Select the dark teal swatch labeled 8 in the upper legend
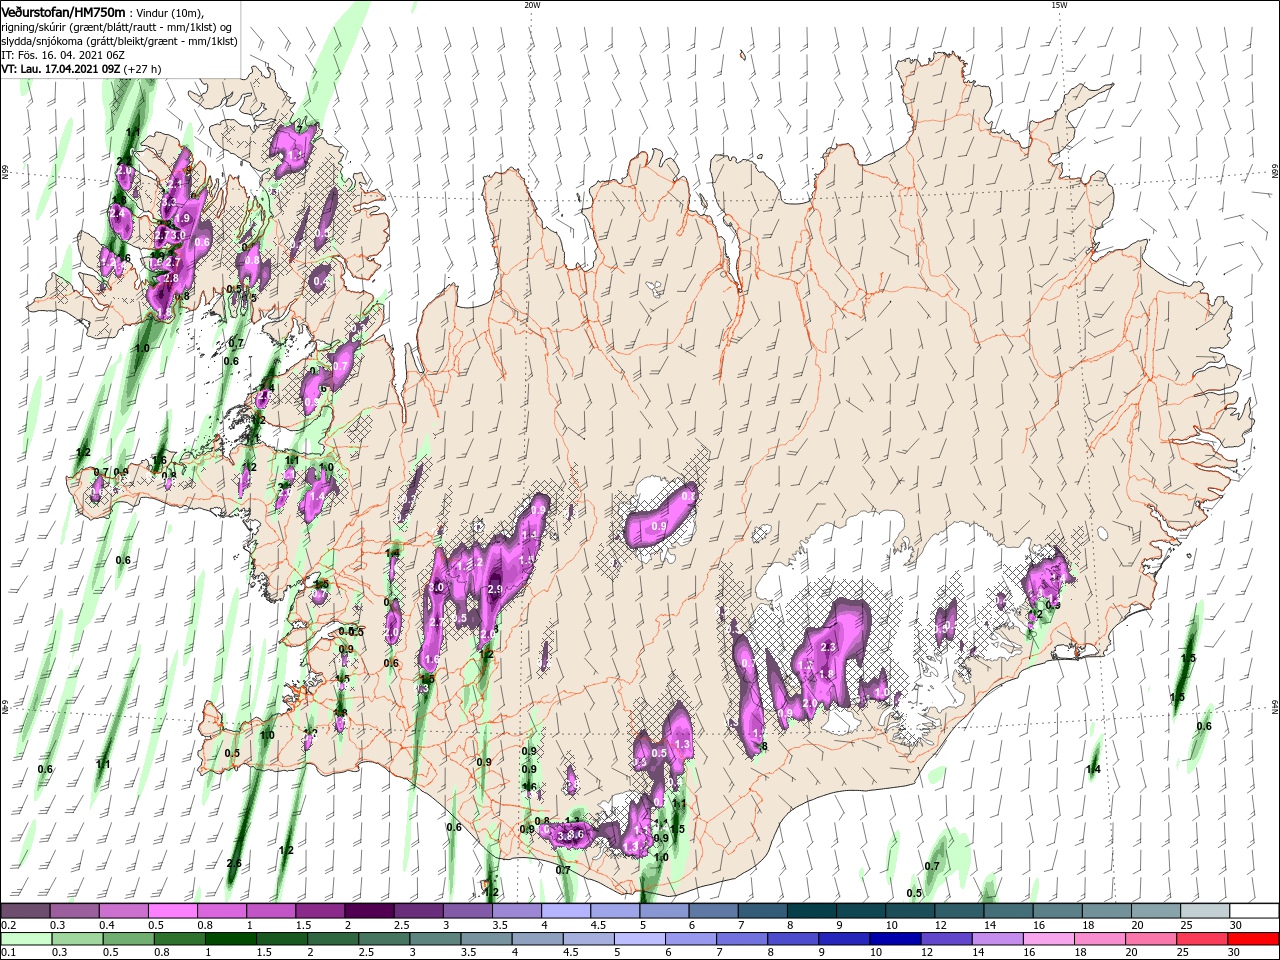Screen dimensions: 1280x960 [810, 911]
